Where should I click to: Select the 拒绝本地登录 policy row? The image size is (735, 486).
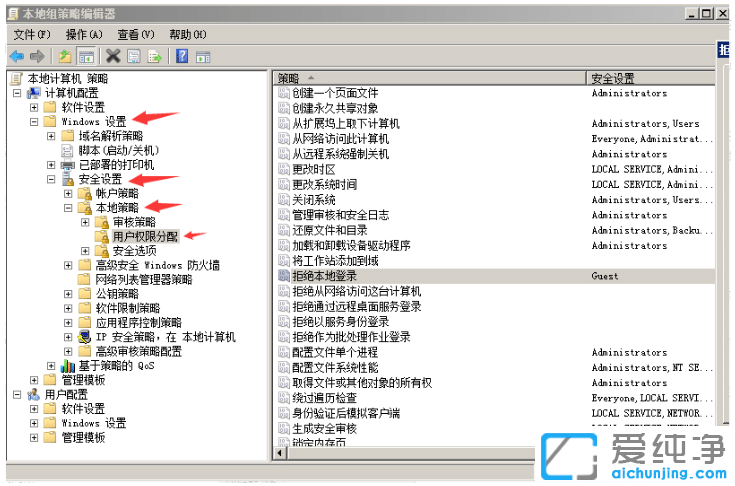[324, 276]
